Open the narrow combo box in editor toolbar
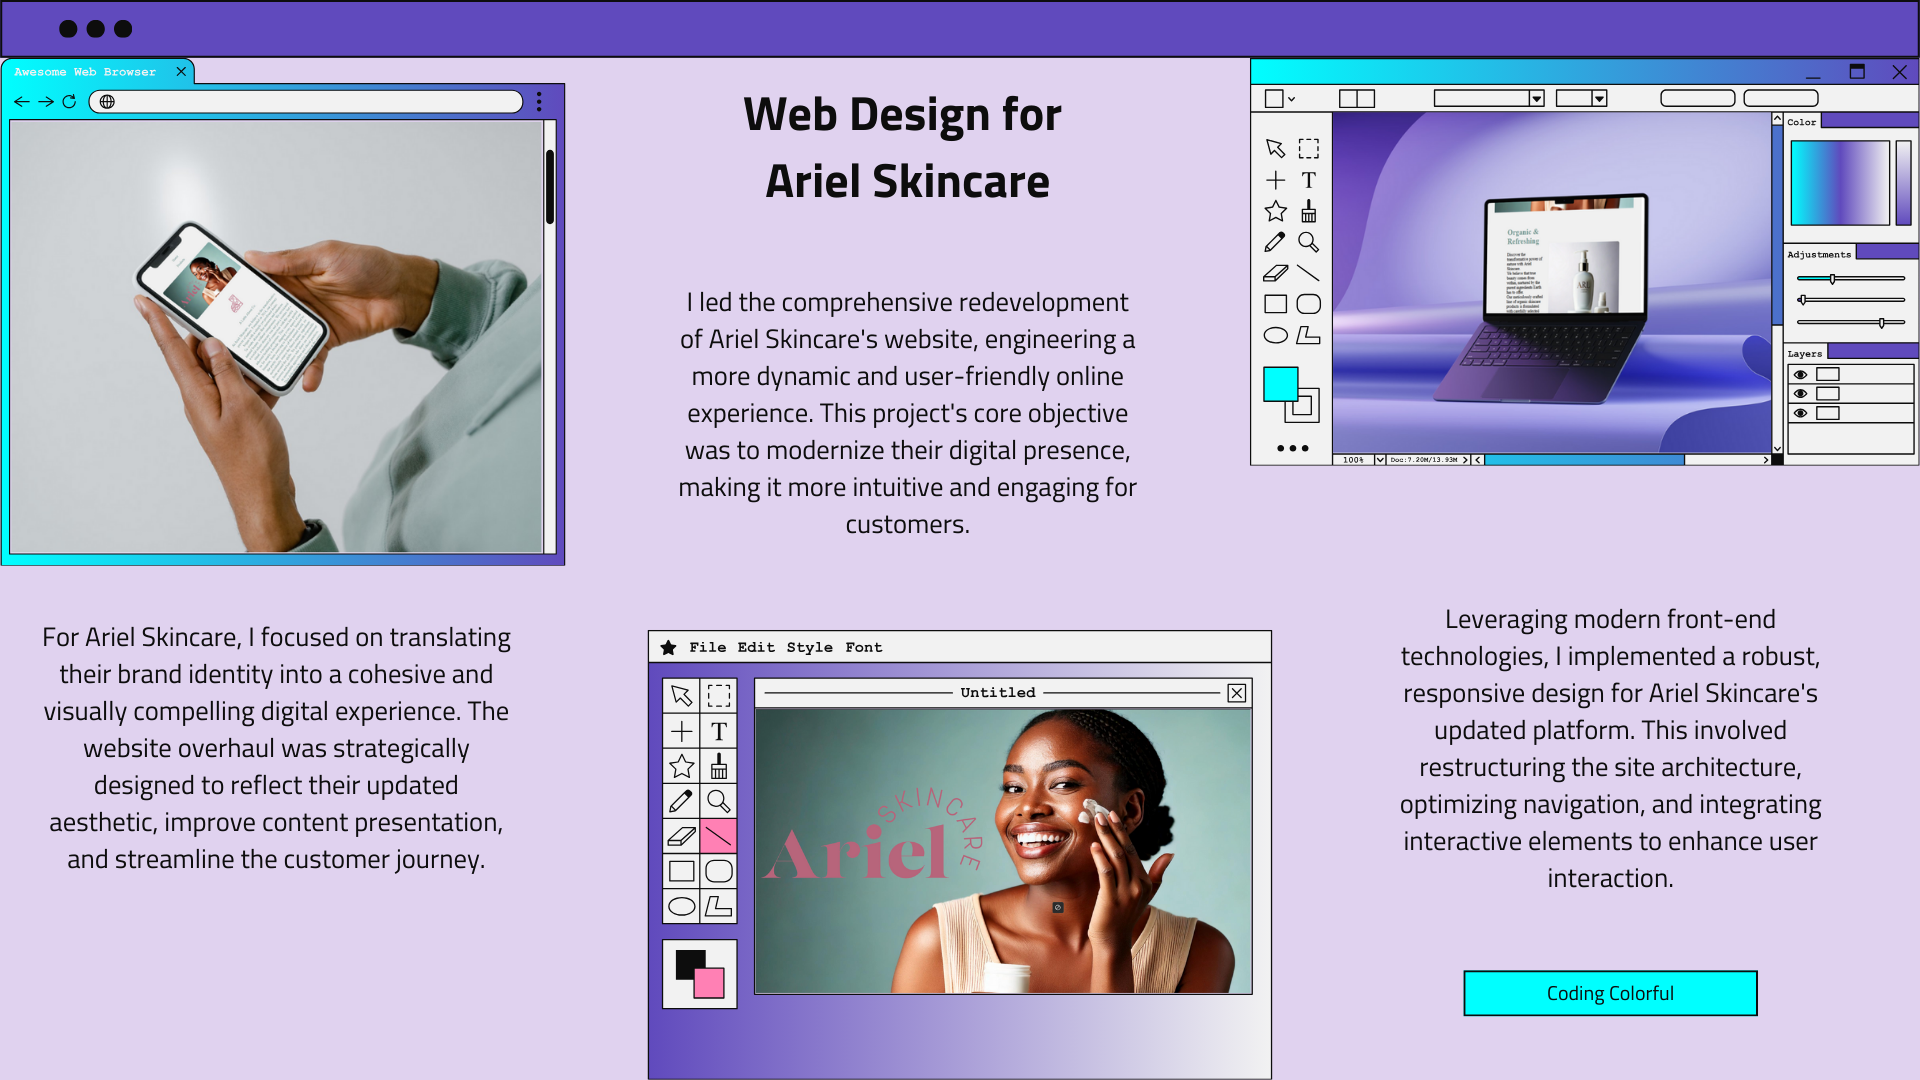The image size is (1920, 1080). tap(1581, 98)
